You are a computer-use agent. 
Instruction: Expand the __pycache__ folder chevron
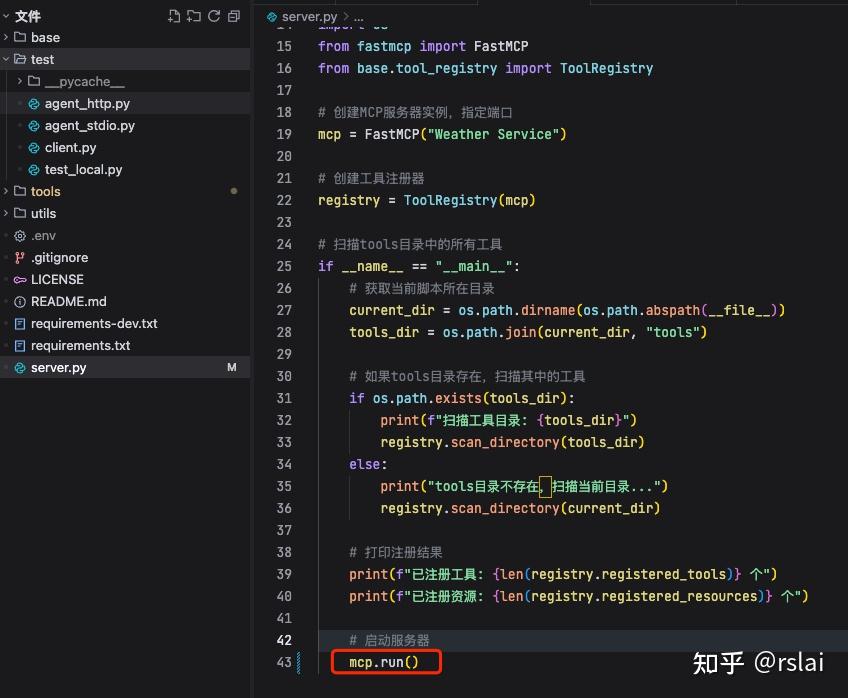[20, 81]
